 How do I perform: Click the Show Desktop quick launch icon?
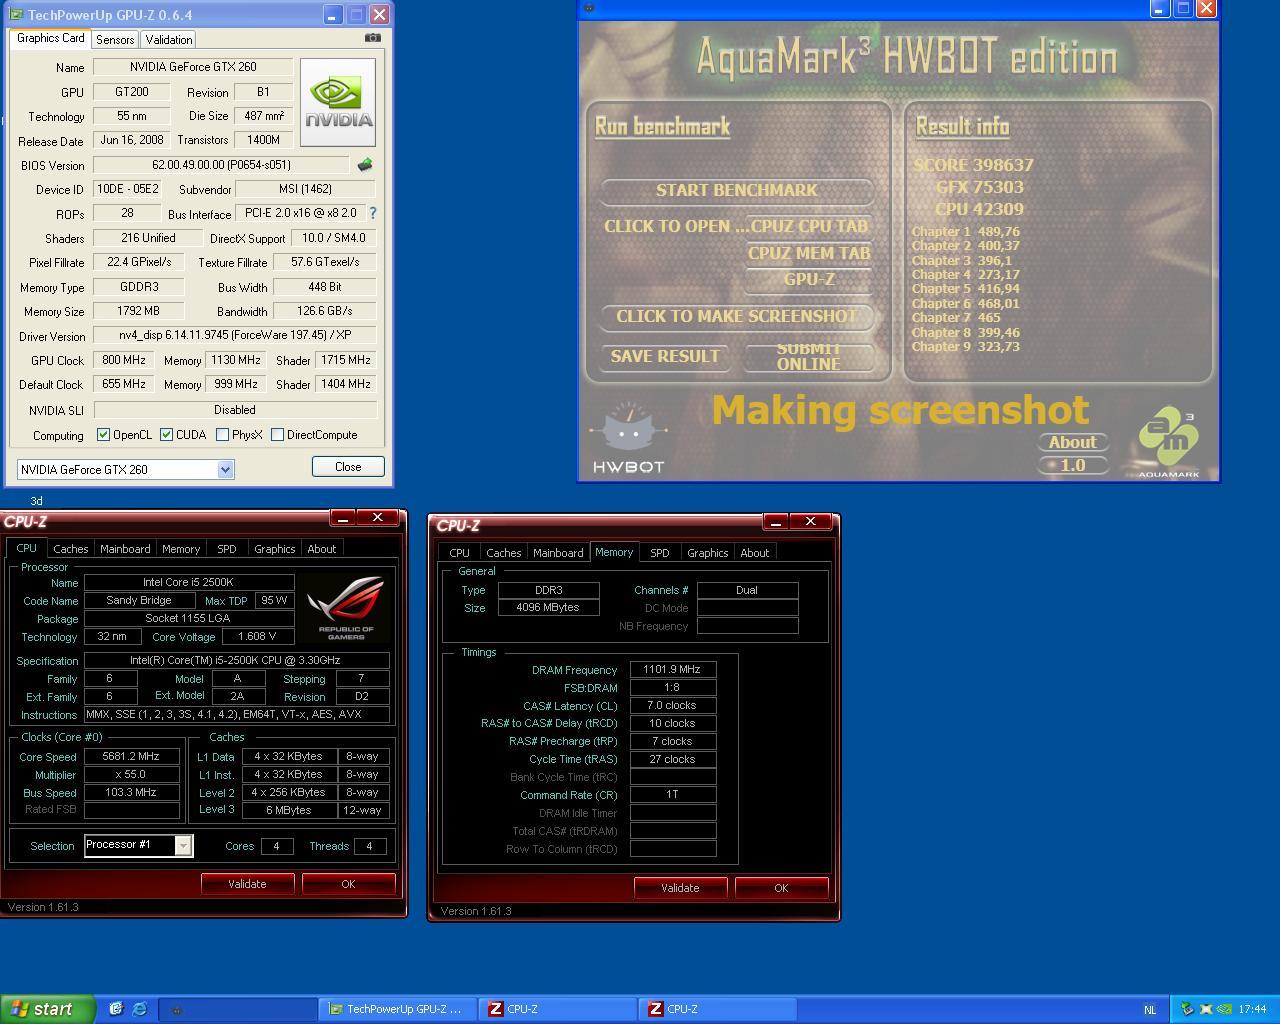tap(116, 1009)
